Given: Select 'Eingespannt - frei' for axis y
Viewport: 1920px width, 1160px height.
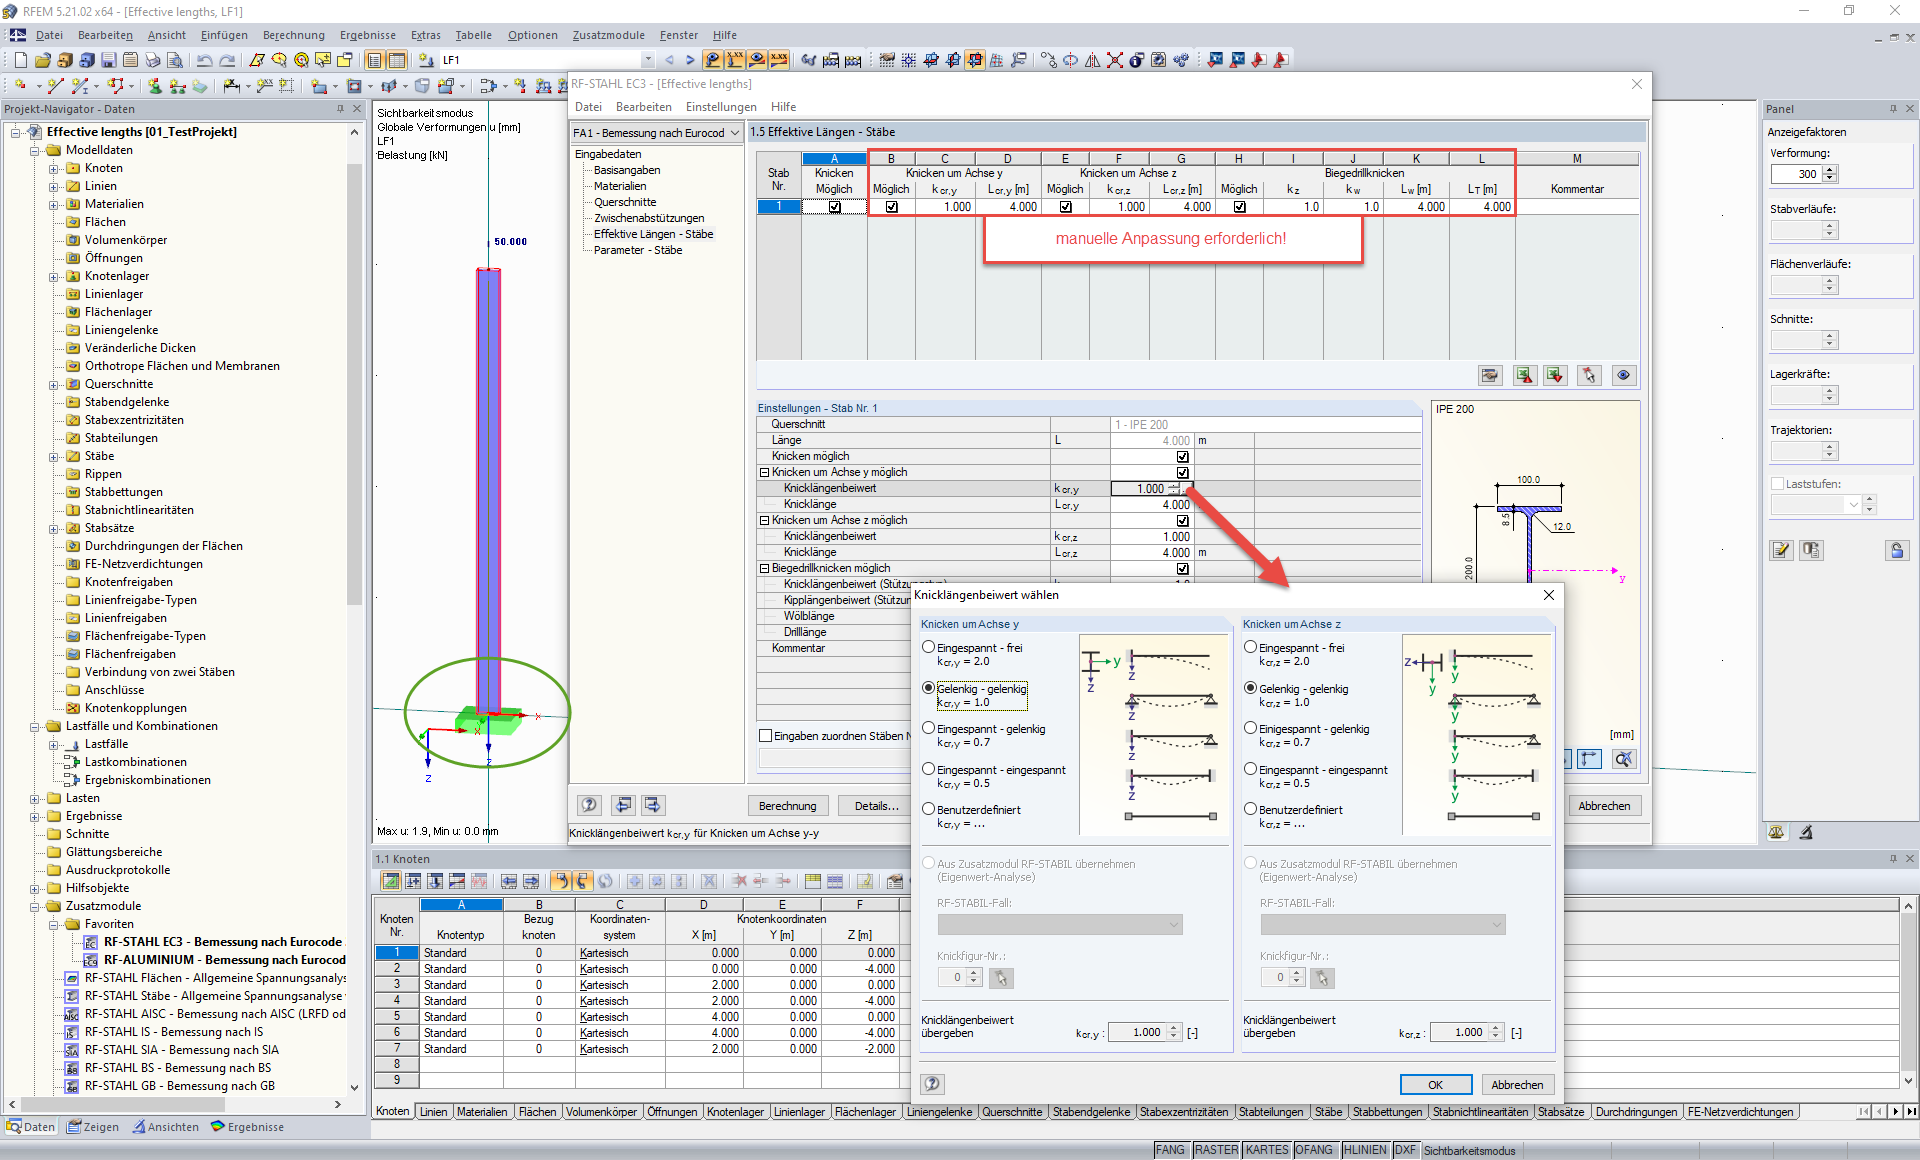Looking at the screenshot, I should point(929,648).
